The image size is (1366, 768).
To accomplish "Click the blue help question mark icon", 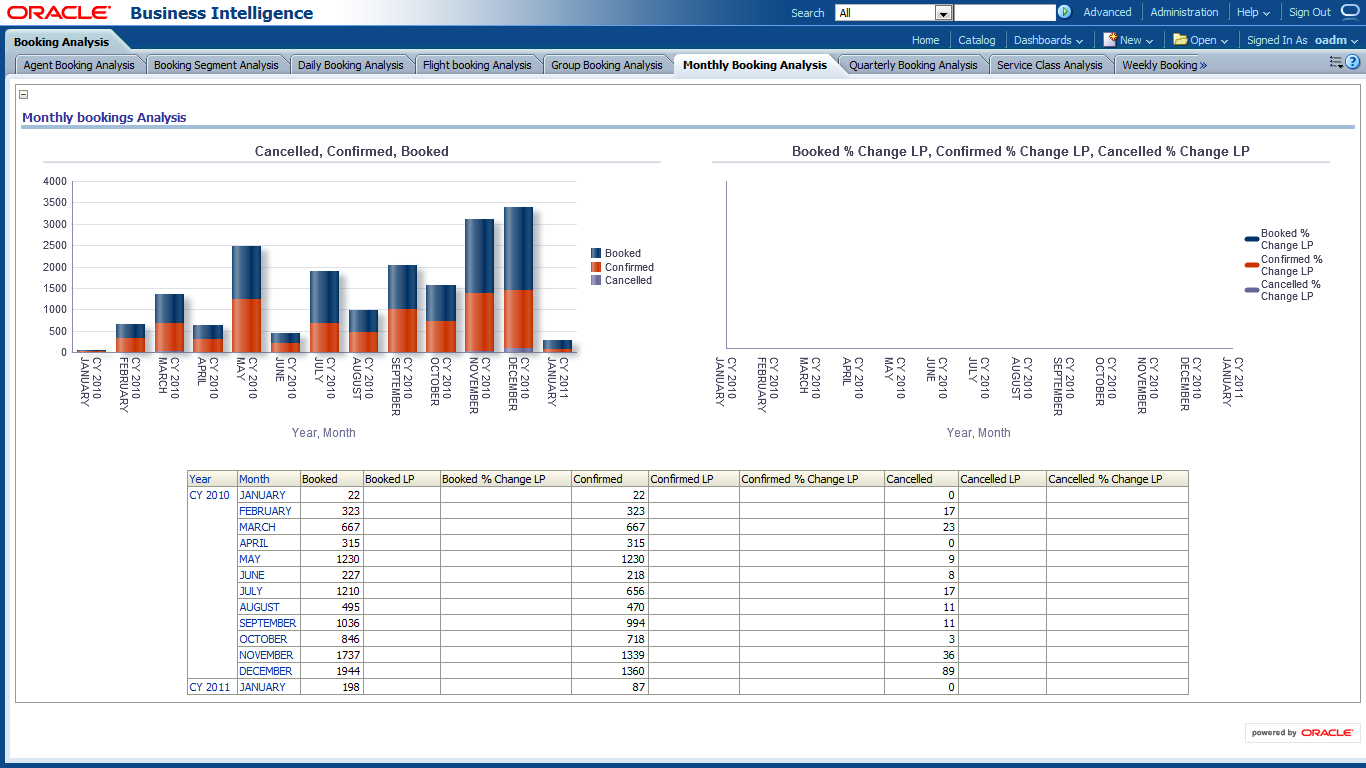I will (x=1352, y=62).
